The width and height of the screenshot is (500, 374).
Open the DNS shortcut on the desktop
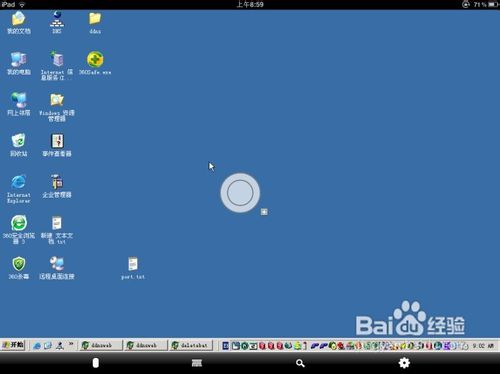[57, 22]
